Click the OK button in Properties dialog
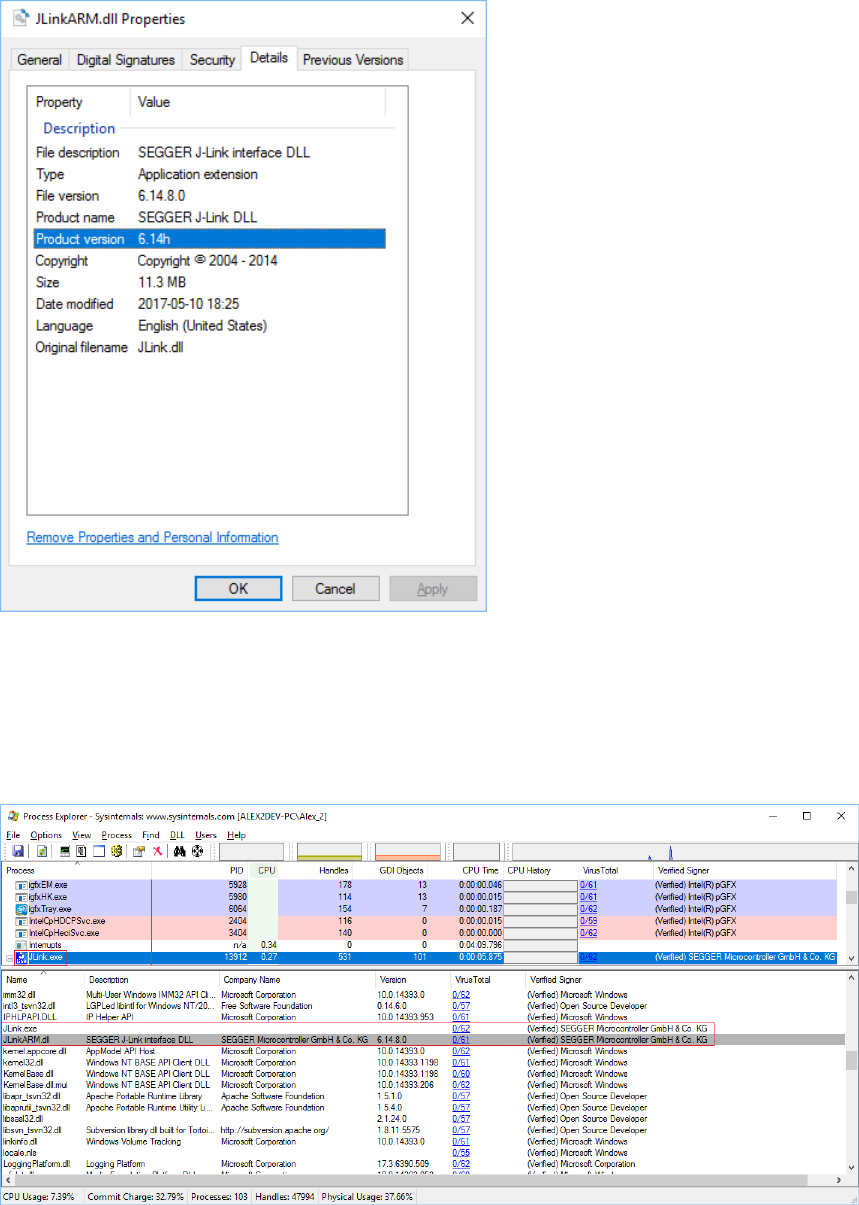The image size is (859, 1205). pyautogui.click(x=238, y=588)
